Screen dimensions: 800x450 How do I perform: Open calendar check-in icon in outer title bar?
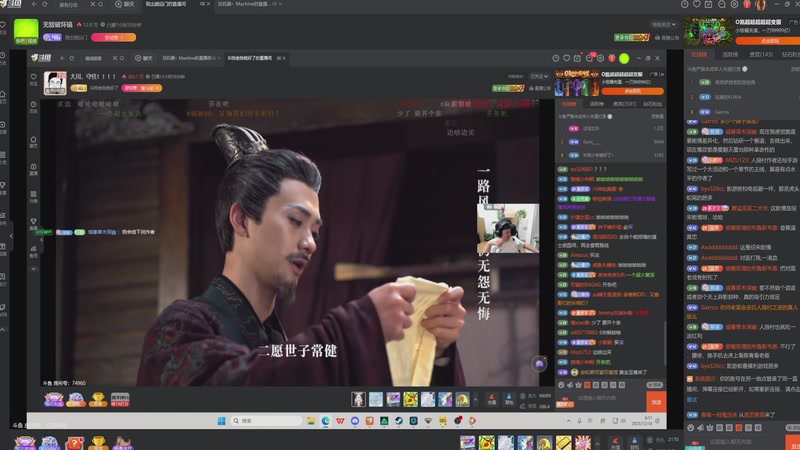(709, 4)
